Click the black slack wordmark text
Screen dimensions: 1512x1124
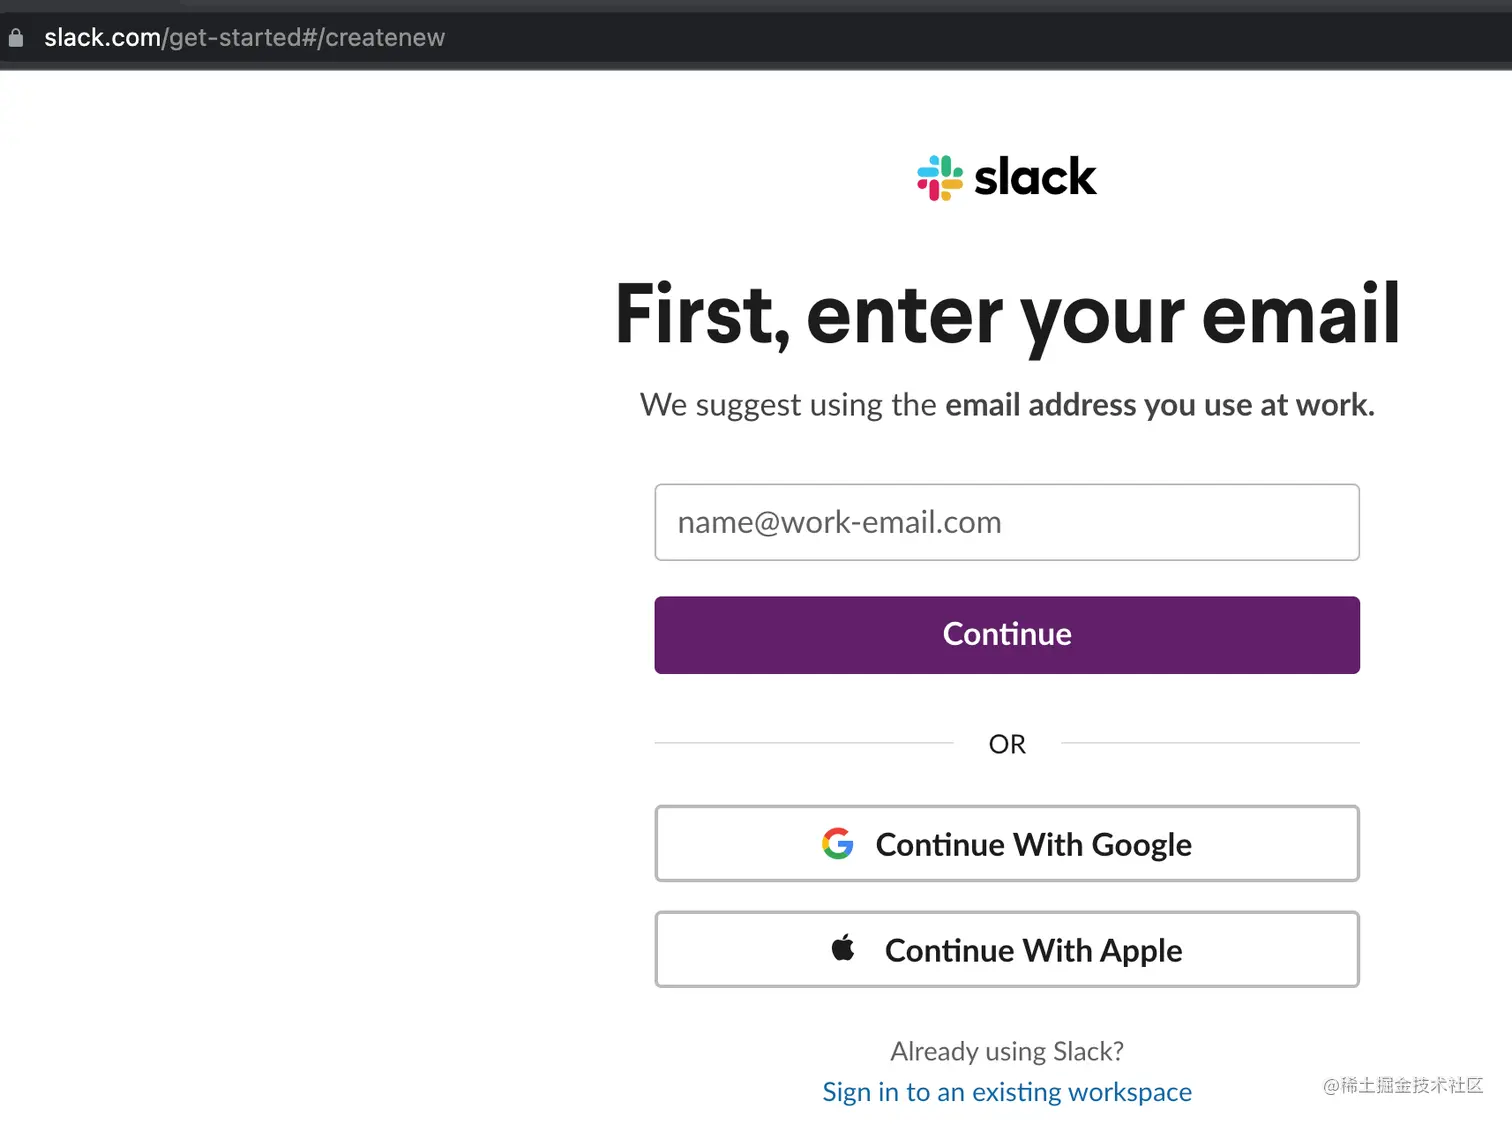(1035, 177)
